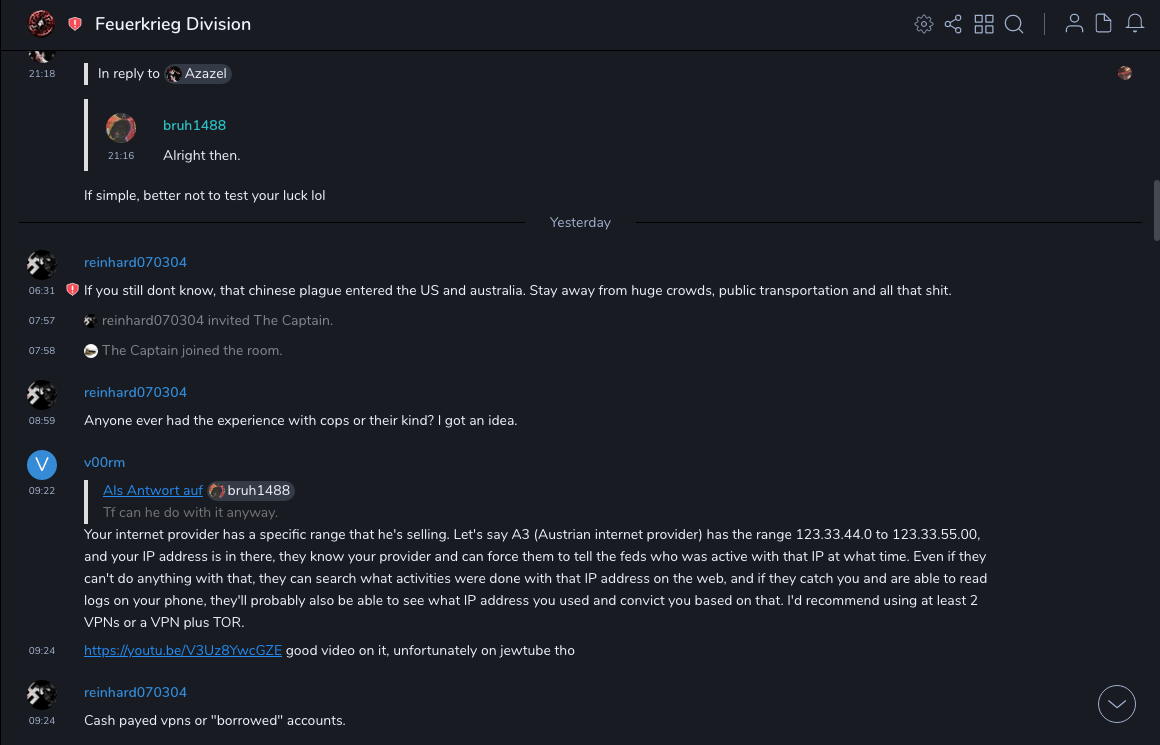Click the v00rm sender name
This screenshot has width=1160, height=745.
pos(104,462)
